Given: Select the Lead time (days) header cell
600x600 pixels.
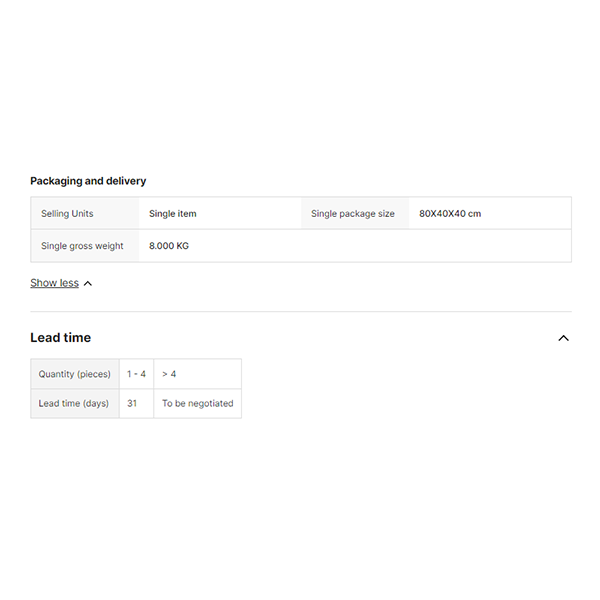Looking at the screenshot, I should tap(74, 404).
